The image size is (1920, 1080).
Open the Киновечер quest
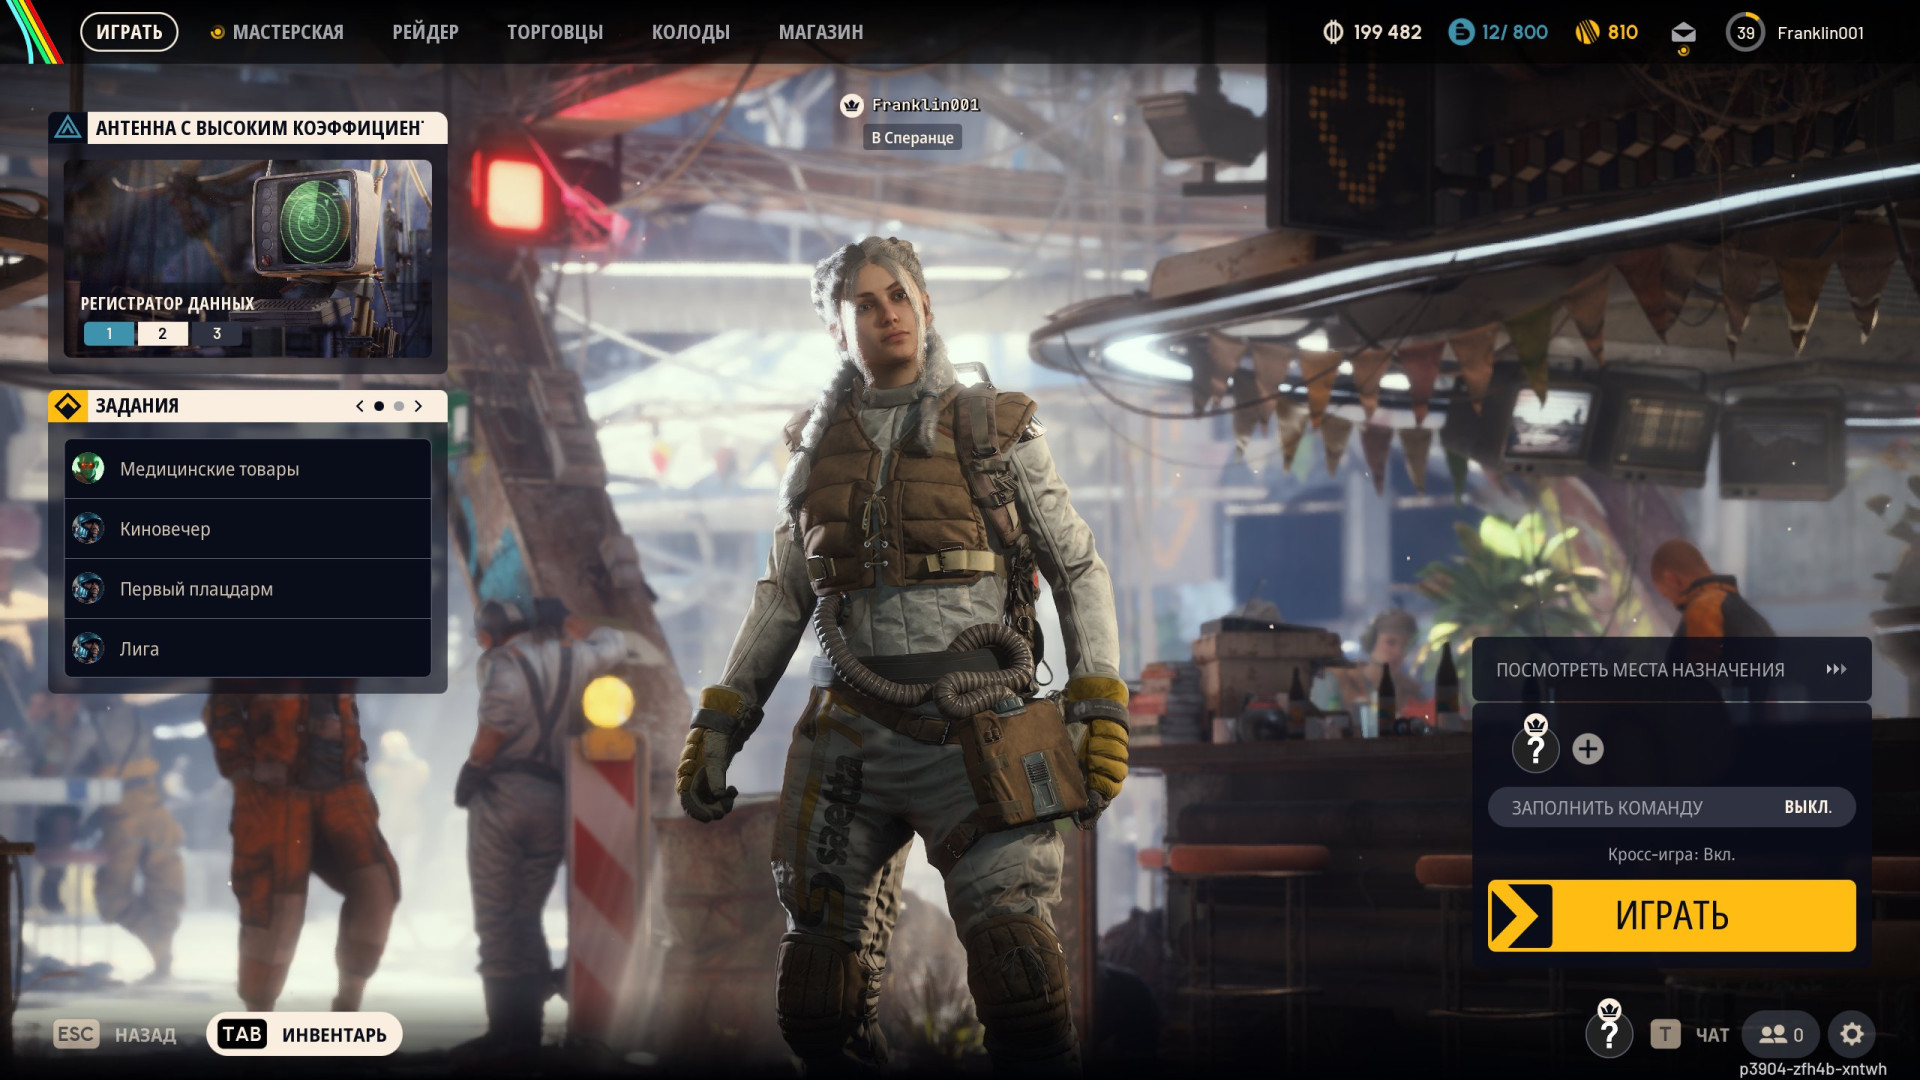pyautogui.click(x=248, y=529)
